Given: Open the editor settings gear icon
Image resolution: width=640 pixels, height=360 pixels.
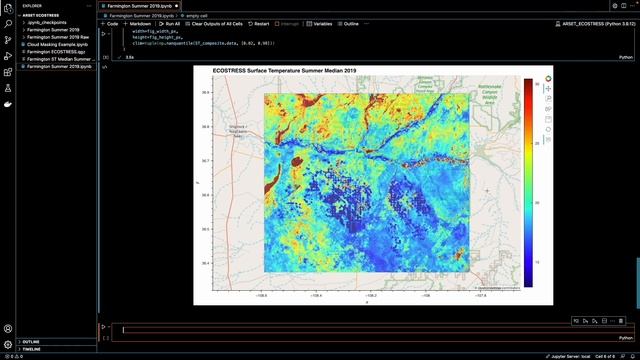Looking at the screenshot, I should [x=615, y=6].
